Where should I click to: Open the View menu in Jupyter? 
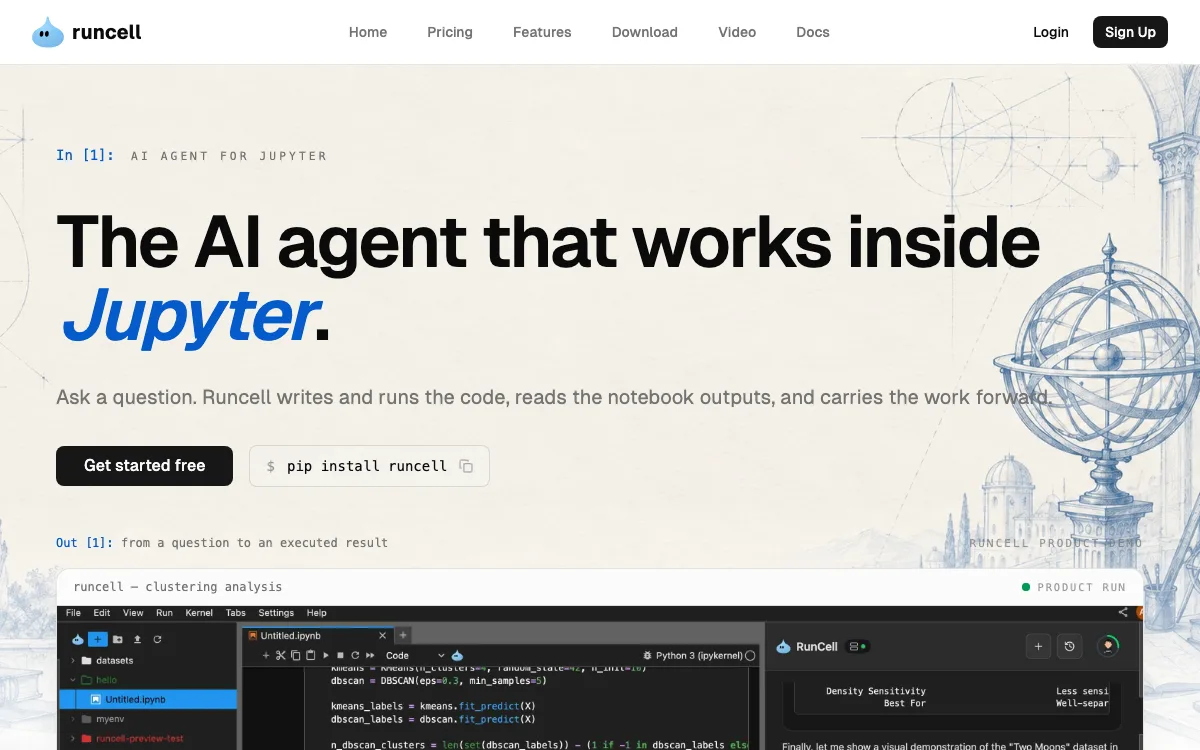point(133,613)
